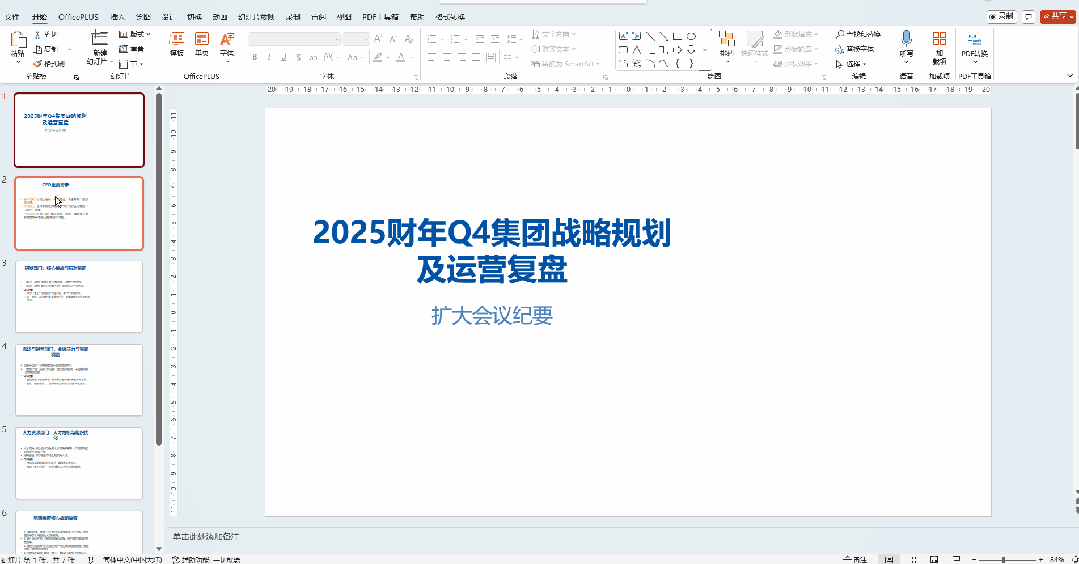The height and width of the screenshot is (564, 1079).
Task: Click the zoom slider handle
Action: (1004, 560)
